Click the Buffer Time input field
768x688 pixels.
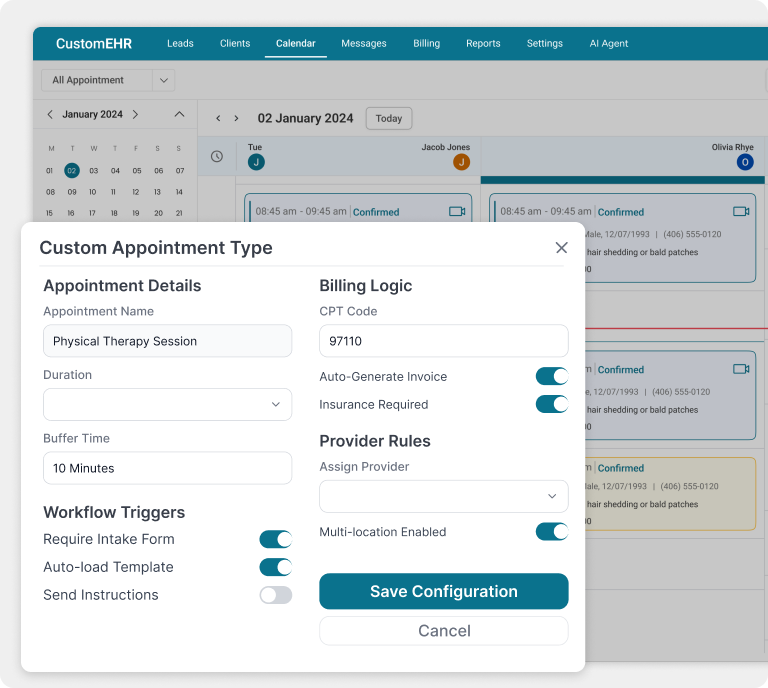(x=168, y=468)
